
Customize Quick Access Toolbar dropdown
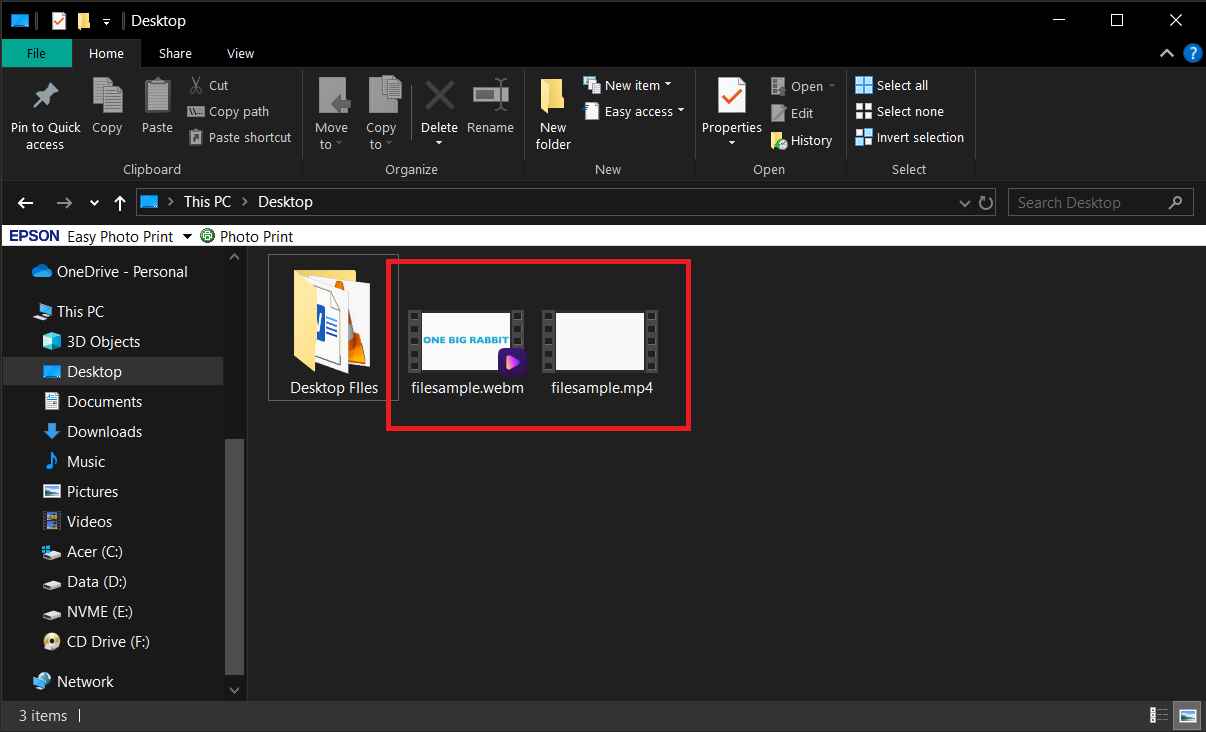point(106,21)
